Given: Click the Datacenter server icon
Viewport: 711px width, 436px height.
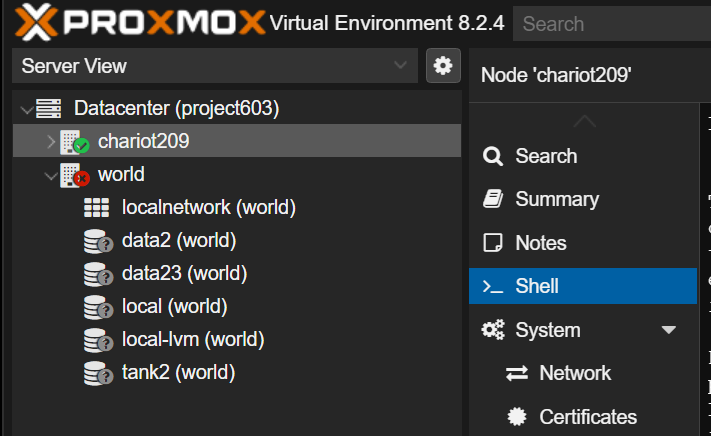Looking at the screenshot, I should 48,108.
